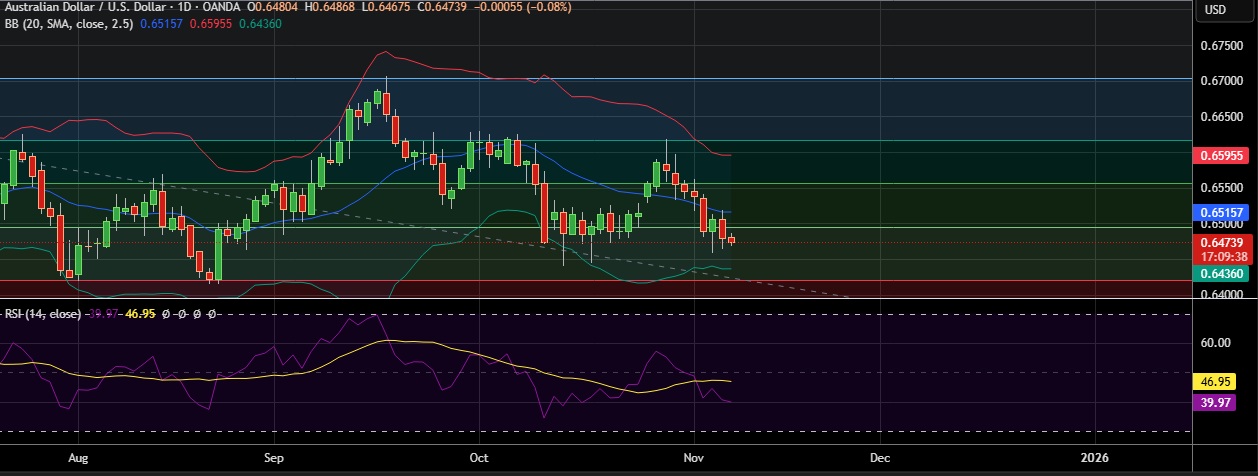Image resolution: width=1258 pixels, height=476 pixels.
Task: Click the red 0.65955 upper band price label
Action: (1219, 156)
